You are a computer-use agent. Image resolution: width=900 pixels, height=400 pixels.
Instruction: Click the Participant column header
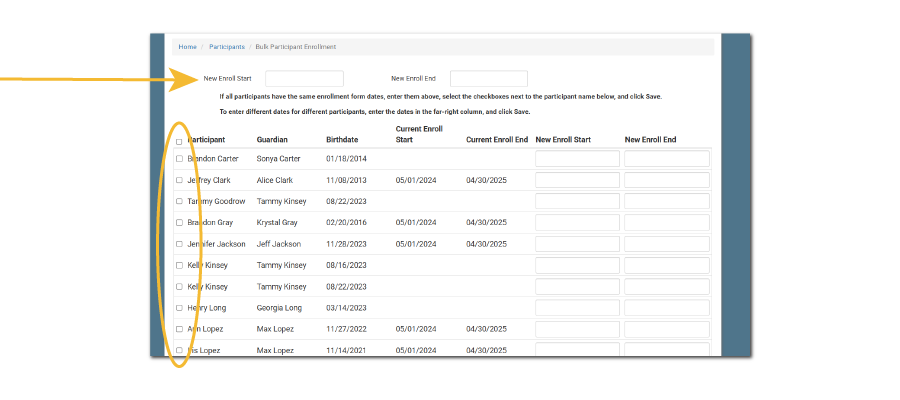[x=207, y=139]
